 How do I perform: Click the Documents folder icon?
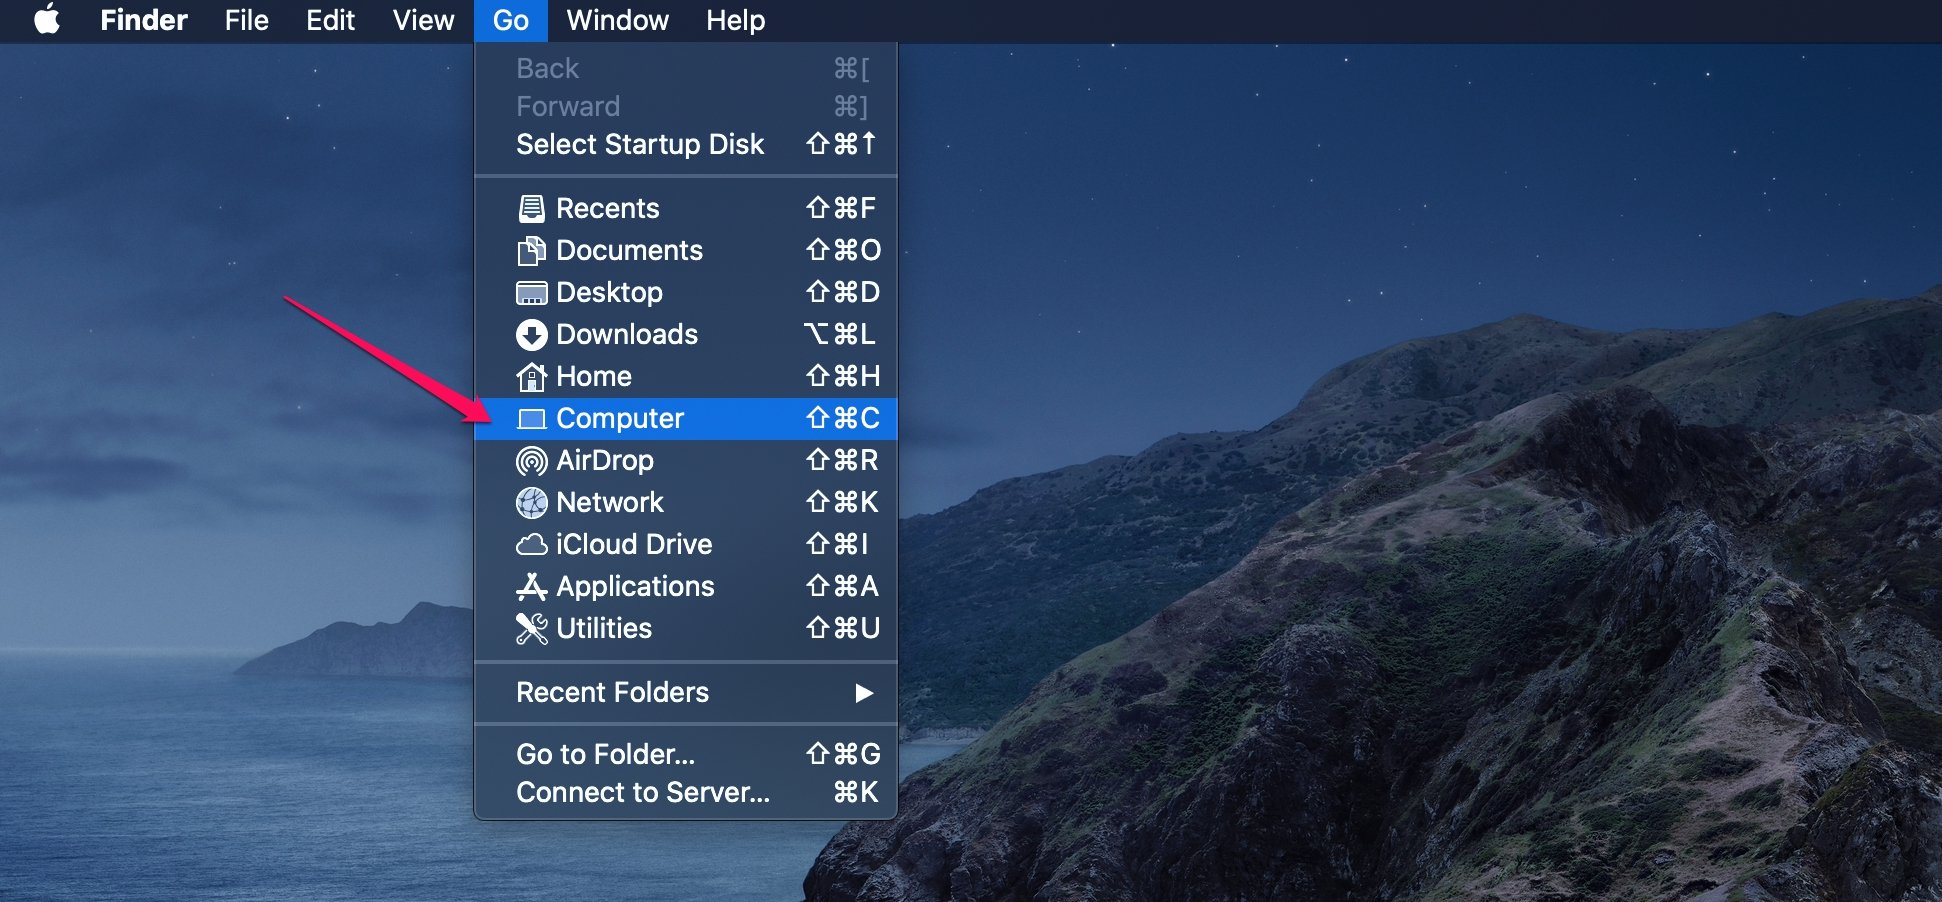pos(531,250)
